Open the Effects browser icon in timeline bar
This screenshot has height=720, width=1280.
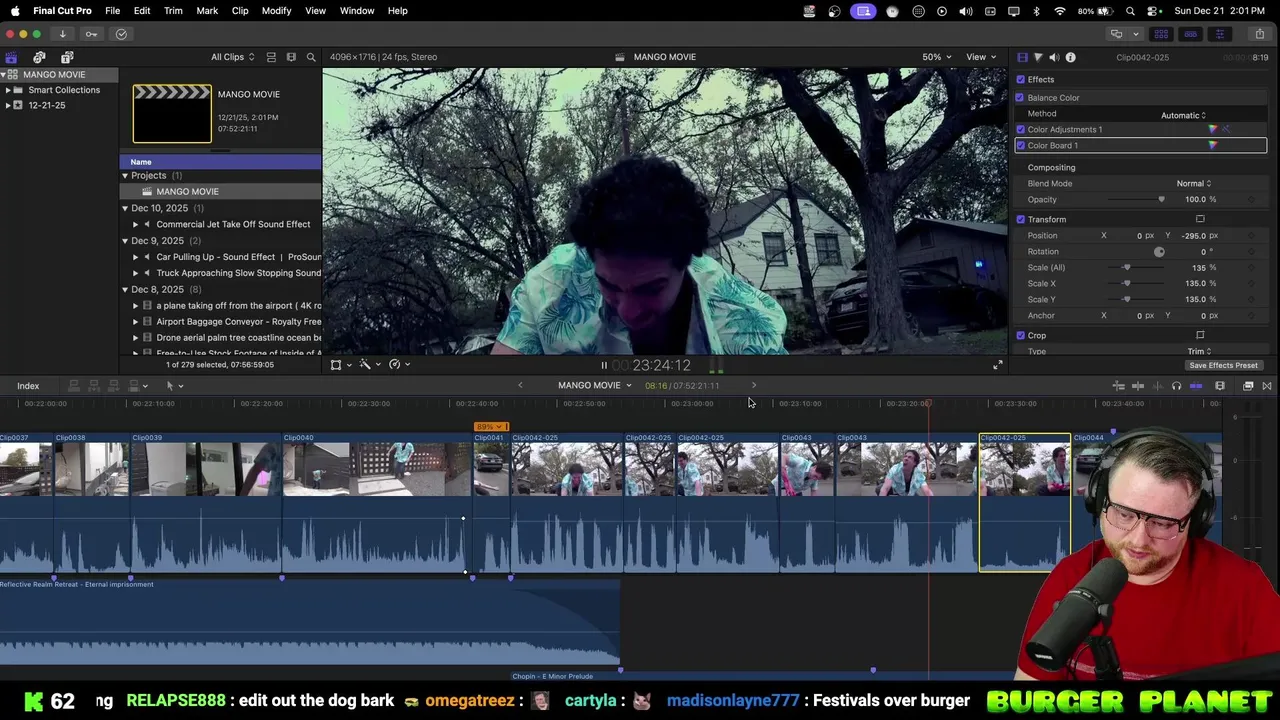pos(1248,386)
